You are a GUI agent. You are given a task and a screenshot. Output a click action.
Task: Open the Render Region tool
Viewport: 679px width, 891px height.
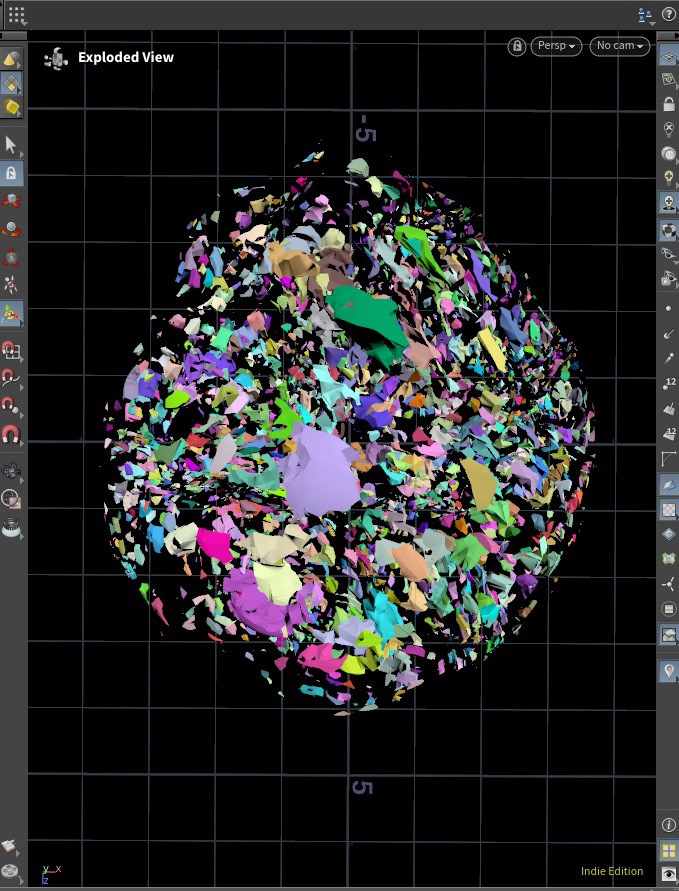pos(11,499)
